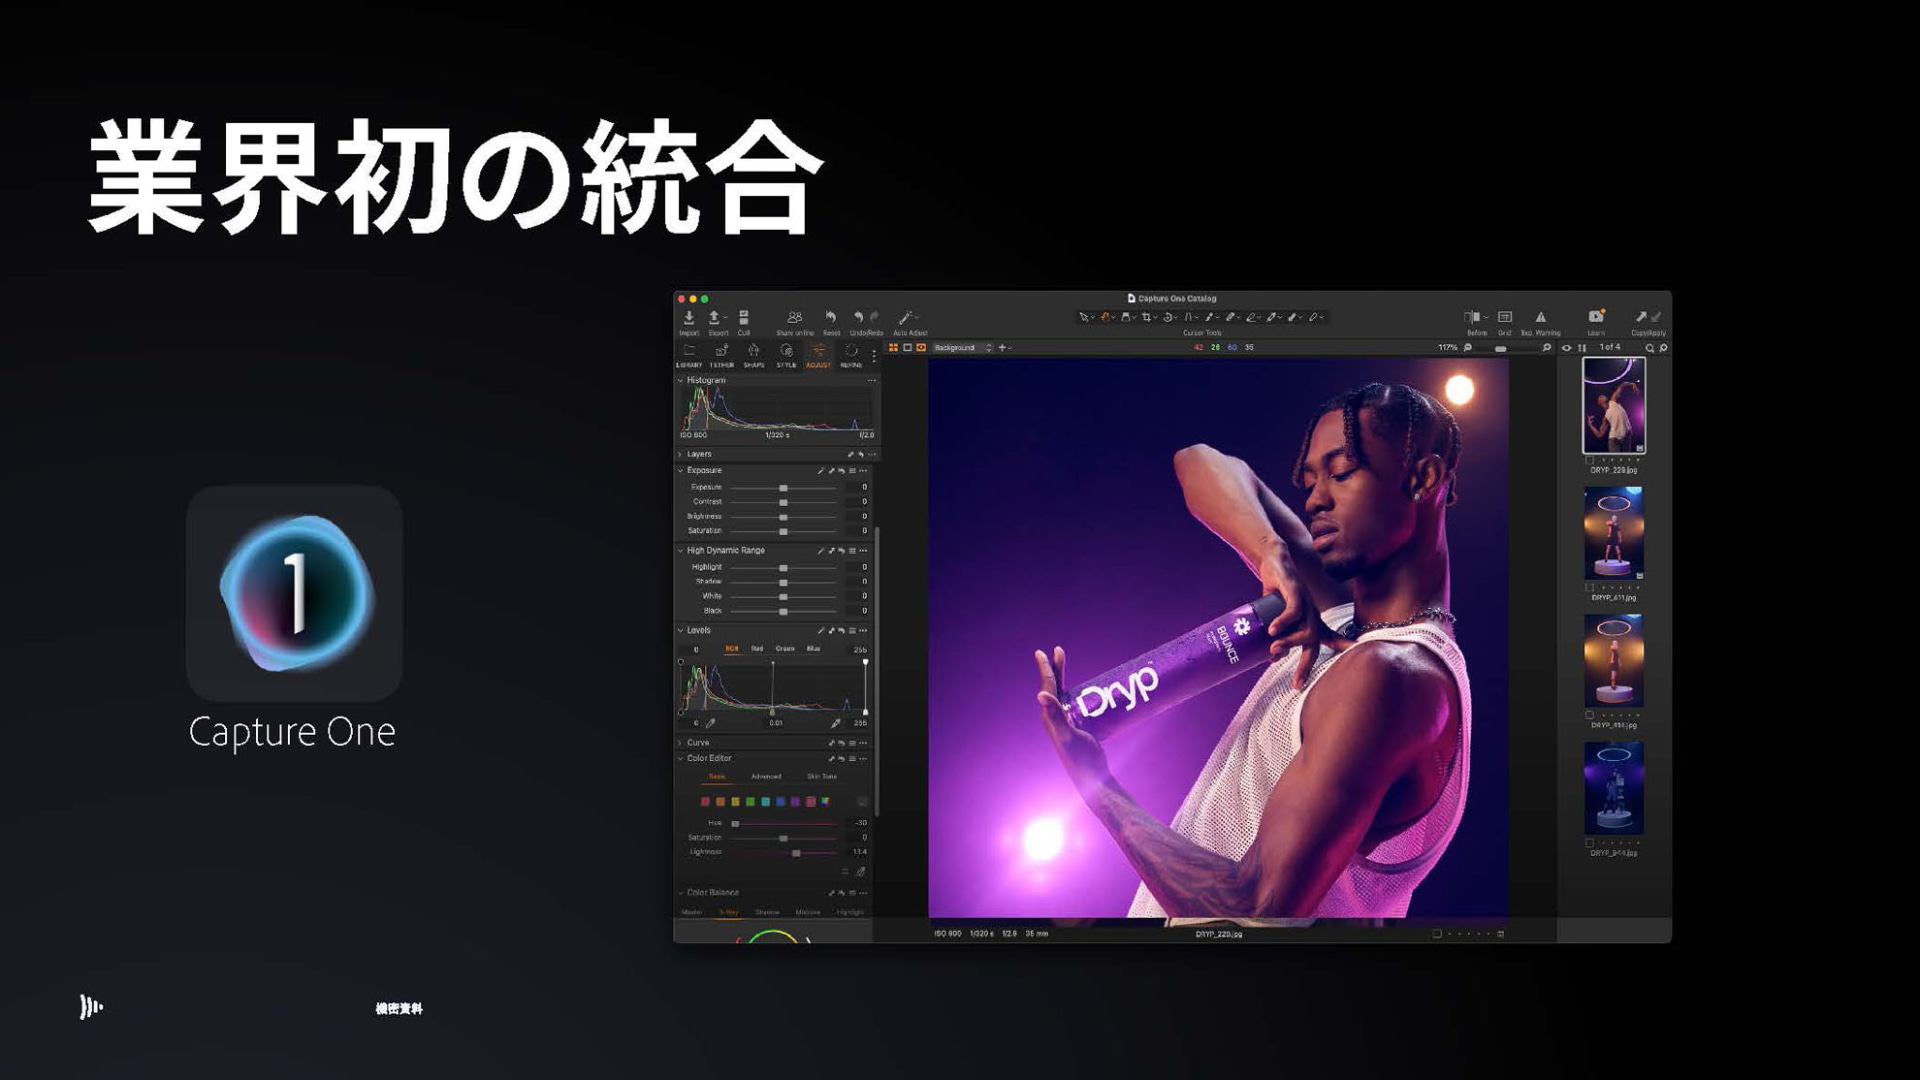The image size is (1920, 1080).
Task: Toggle the Grid overlay
Action: click(x=1504, y=317)
